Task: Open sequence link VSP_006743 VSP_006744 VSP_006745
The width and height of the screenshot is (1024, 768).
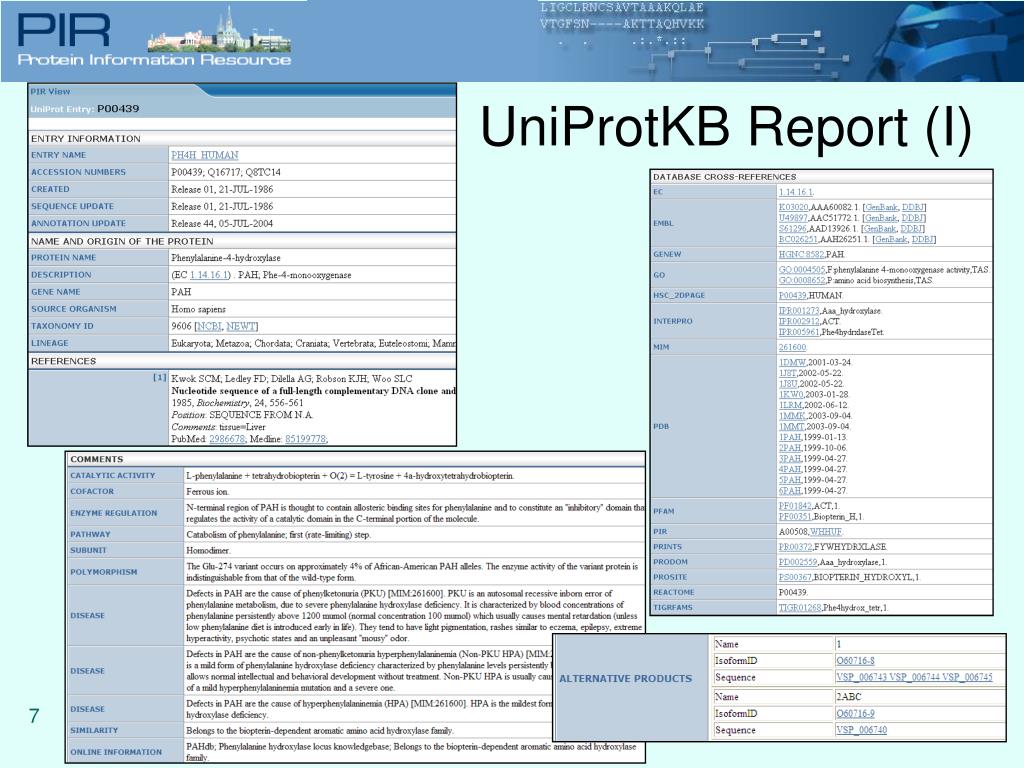Action: 914,677
